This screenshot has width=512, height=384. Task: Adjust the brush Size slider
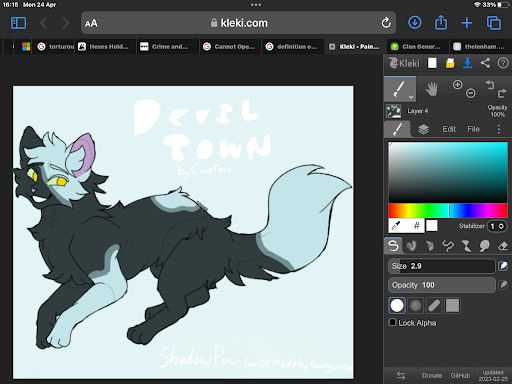tap(442, 266)
